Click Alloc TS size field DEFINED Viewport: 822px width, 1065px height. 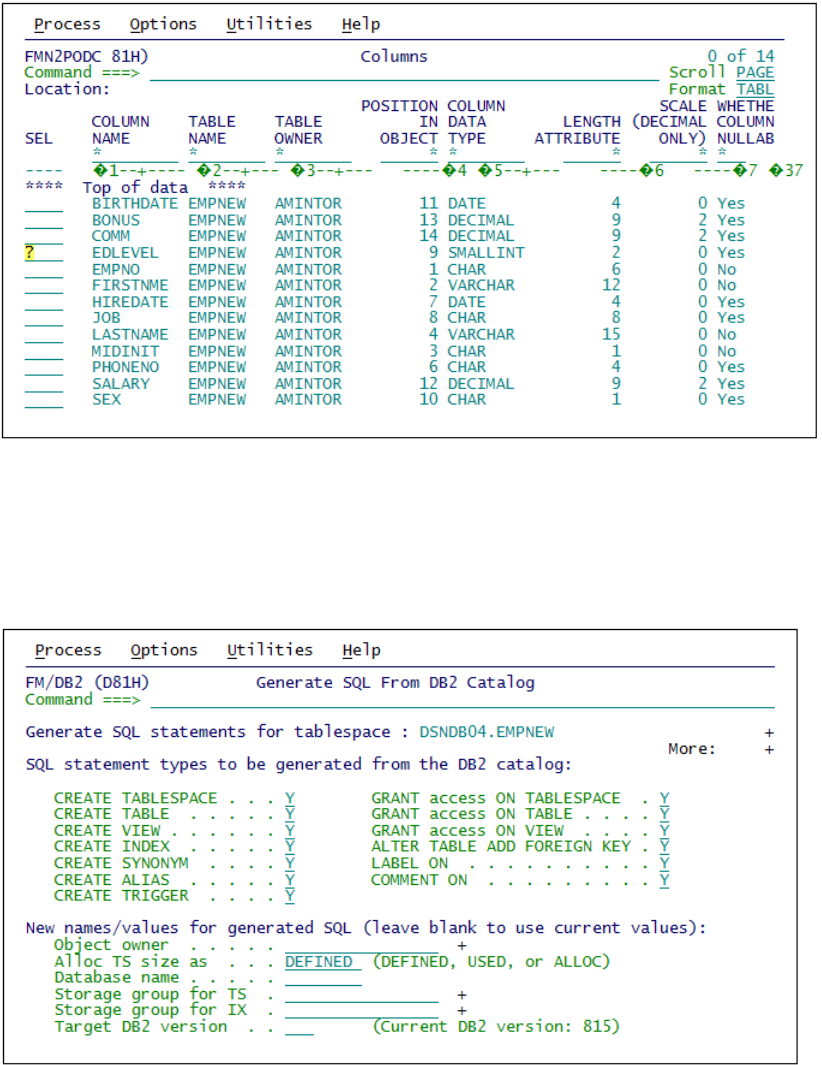[323, 962]
